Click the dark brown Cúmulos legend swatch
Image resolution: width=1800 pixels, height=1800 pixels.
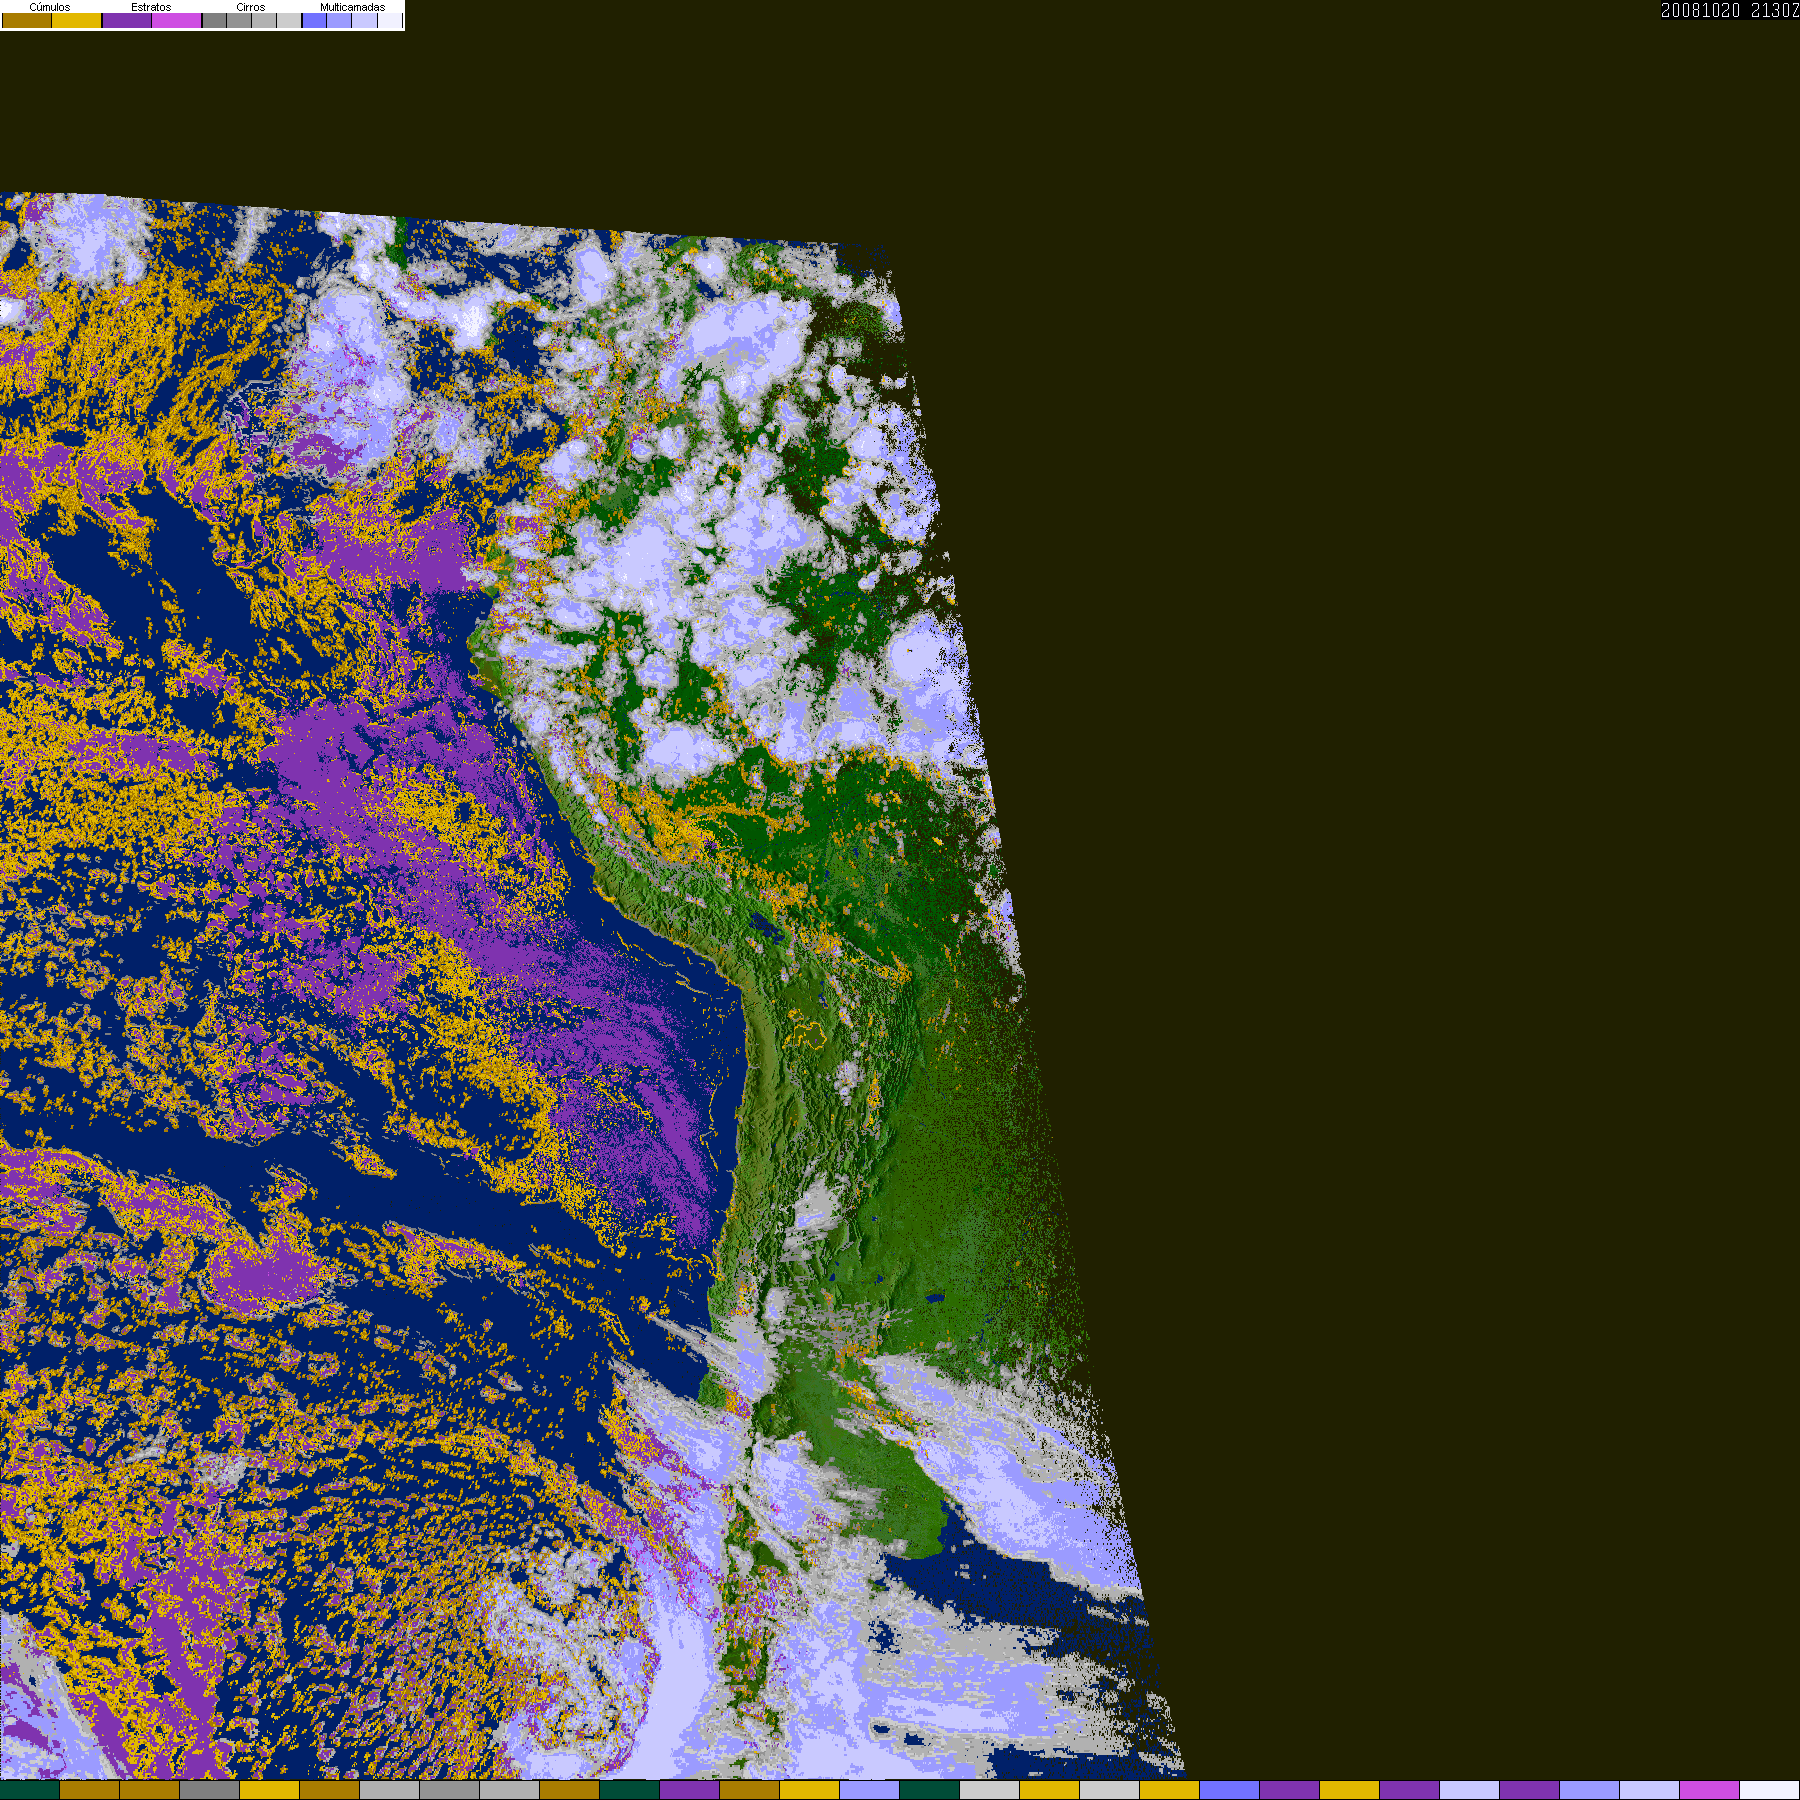coord(27,20)
